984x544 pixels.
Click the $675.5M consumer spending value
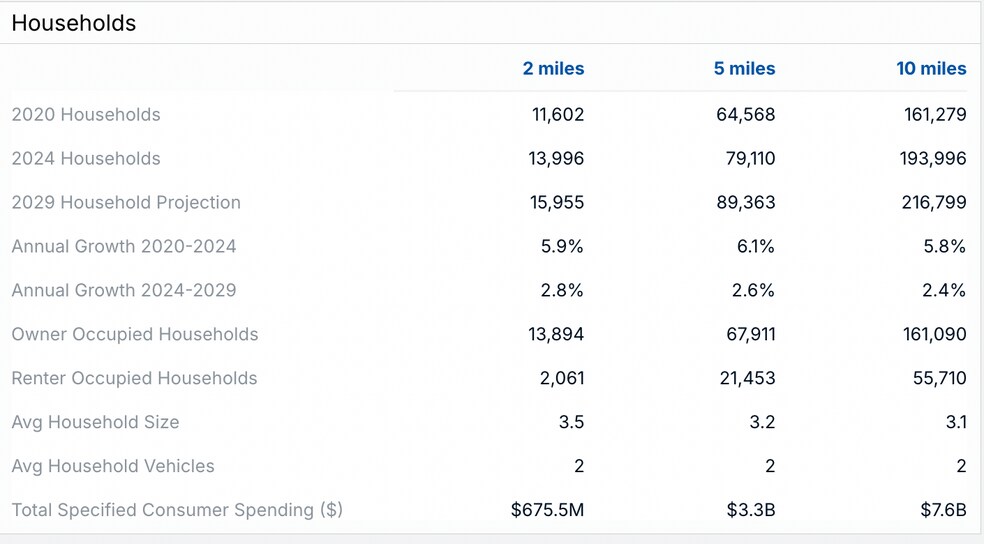[547, 510]
